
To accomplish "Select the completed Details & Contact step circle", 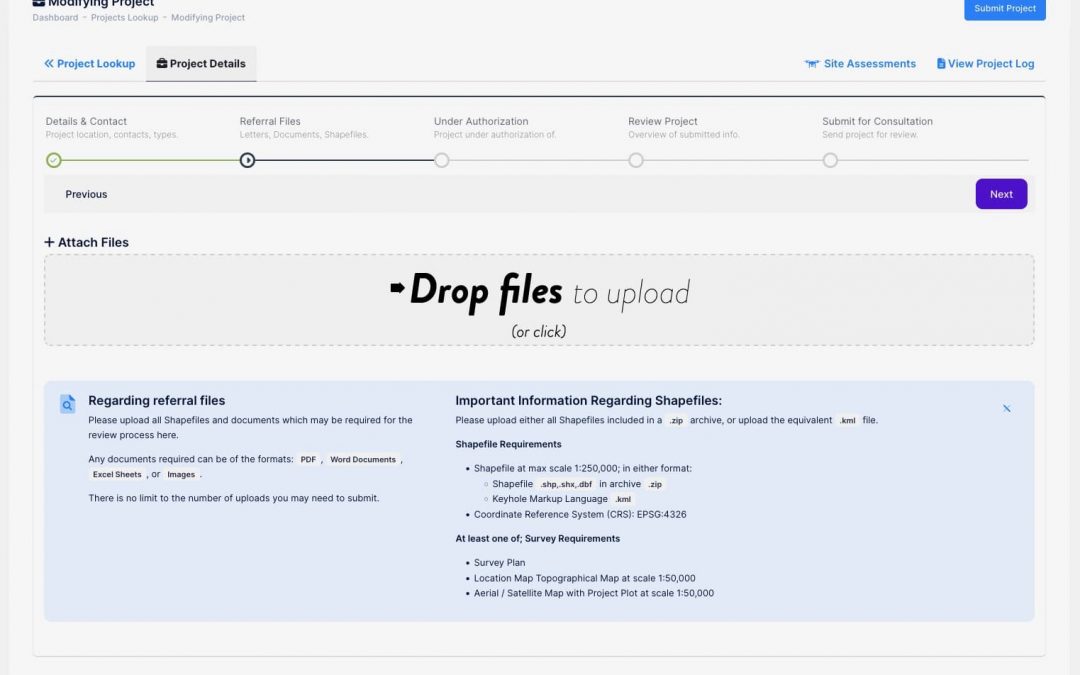I will click(54, 160).
